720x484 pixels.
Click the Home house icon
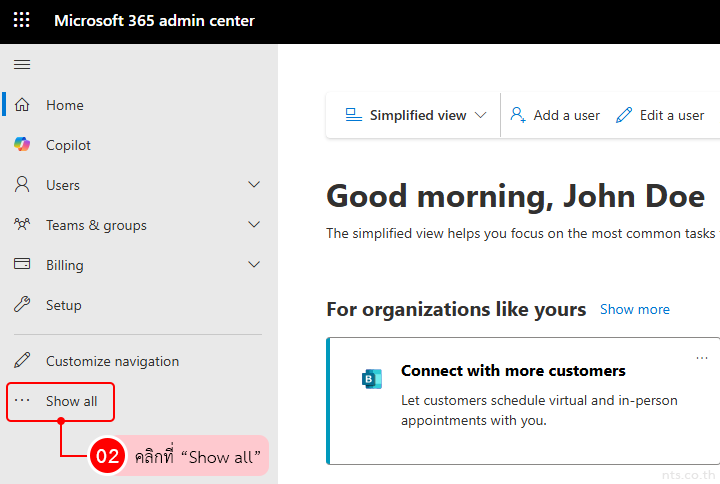click(x=22, y=105)
